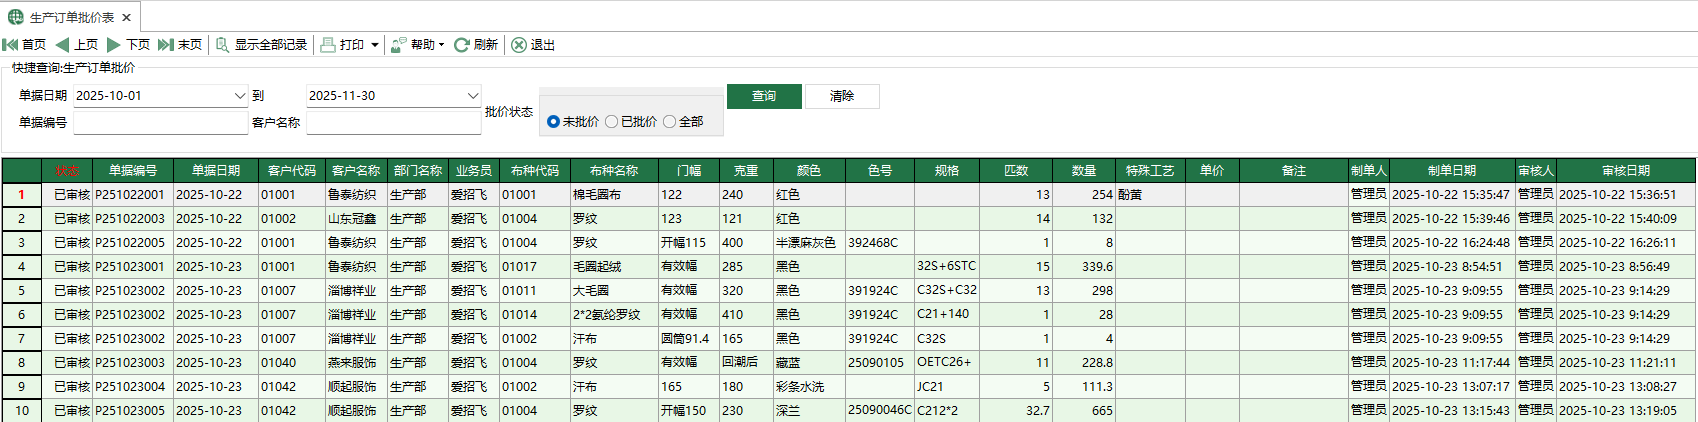Click created time 2025-10-23 13:15:43
1698x422 pixels.
pyautogui.click(x=1451, y=411)
